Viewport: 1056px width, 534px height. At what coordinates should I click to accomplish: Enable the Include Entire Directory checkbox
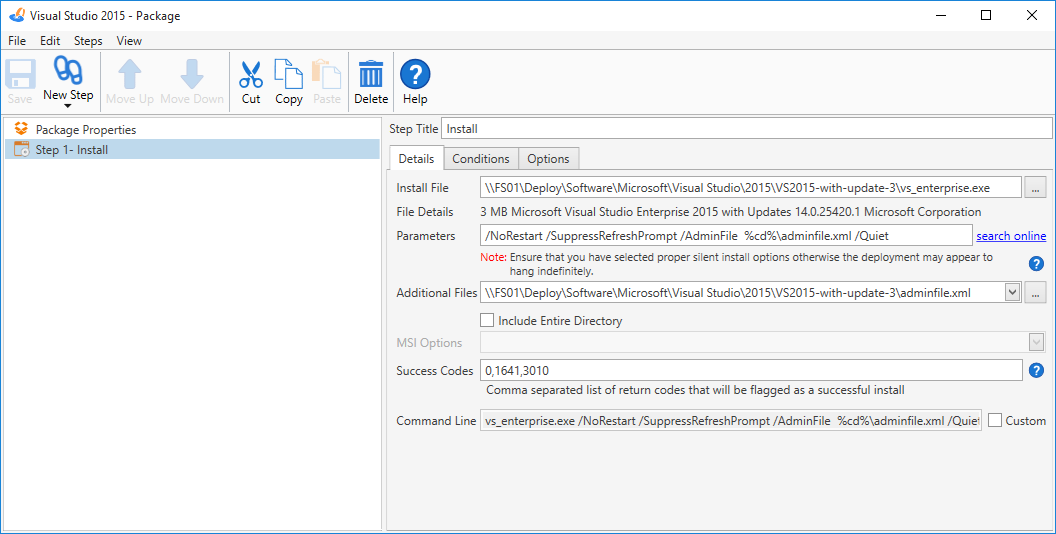click(488, 321)
